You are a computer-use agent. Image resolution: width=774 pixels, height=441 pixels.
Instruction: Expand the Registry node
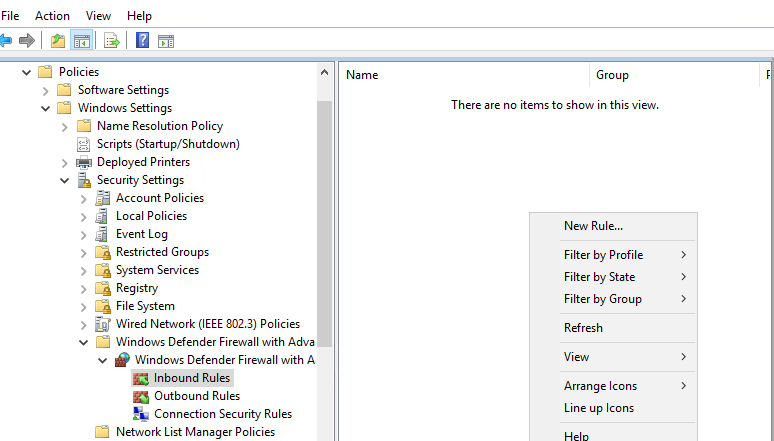[x=83, y=289]
